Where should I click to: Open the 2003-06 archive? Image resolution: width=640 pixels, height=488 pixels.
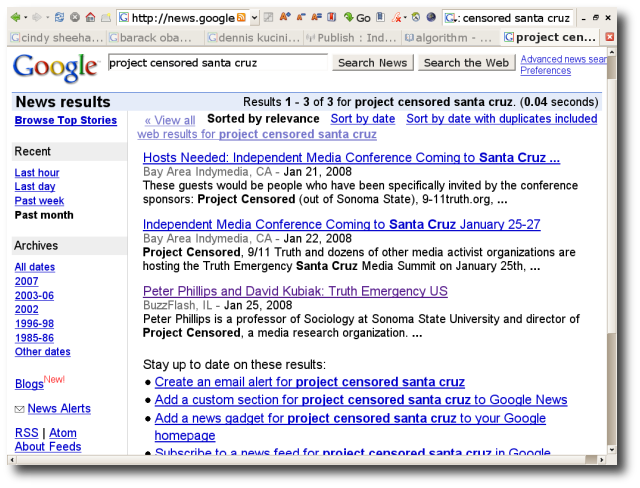(34, 295)
